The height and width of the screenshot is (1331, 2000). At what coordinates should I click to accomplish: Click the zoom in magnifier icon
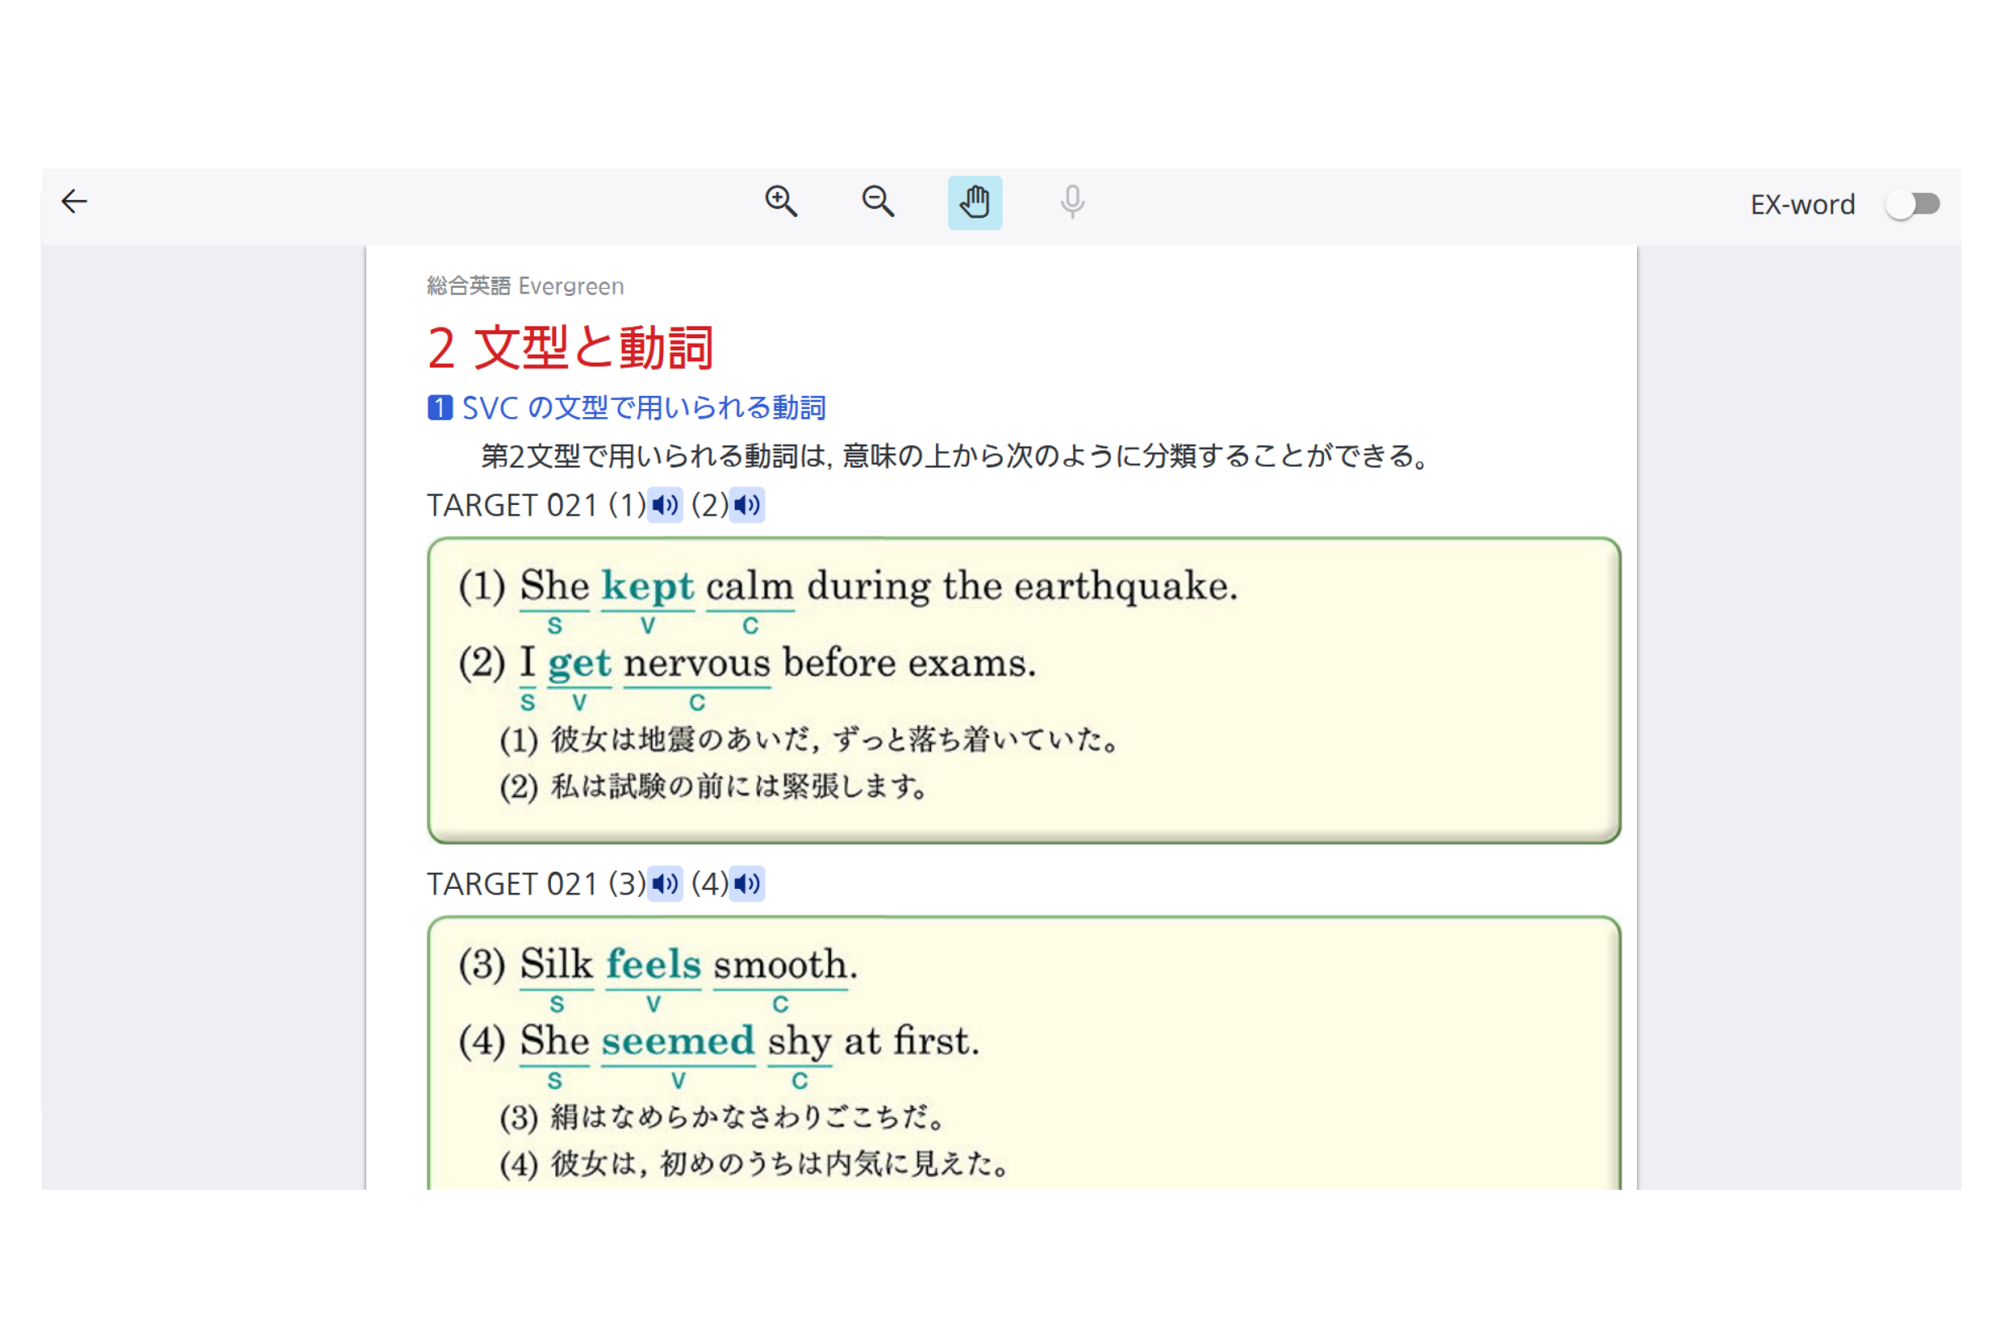click(x=781, y=202)
